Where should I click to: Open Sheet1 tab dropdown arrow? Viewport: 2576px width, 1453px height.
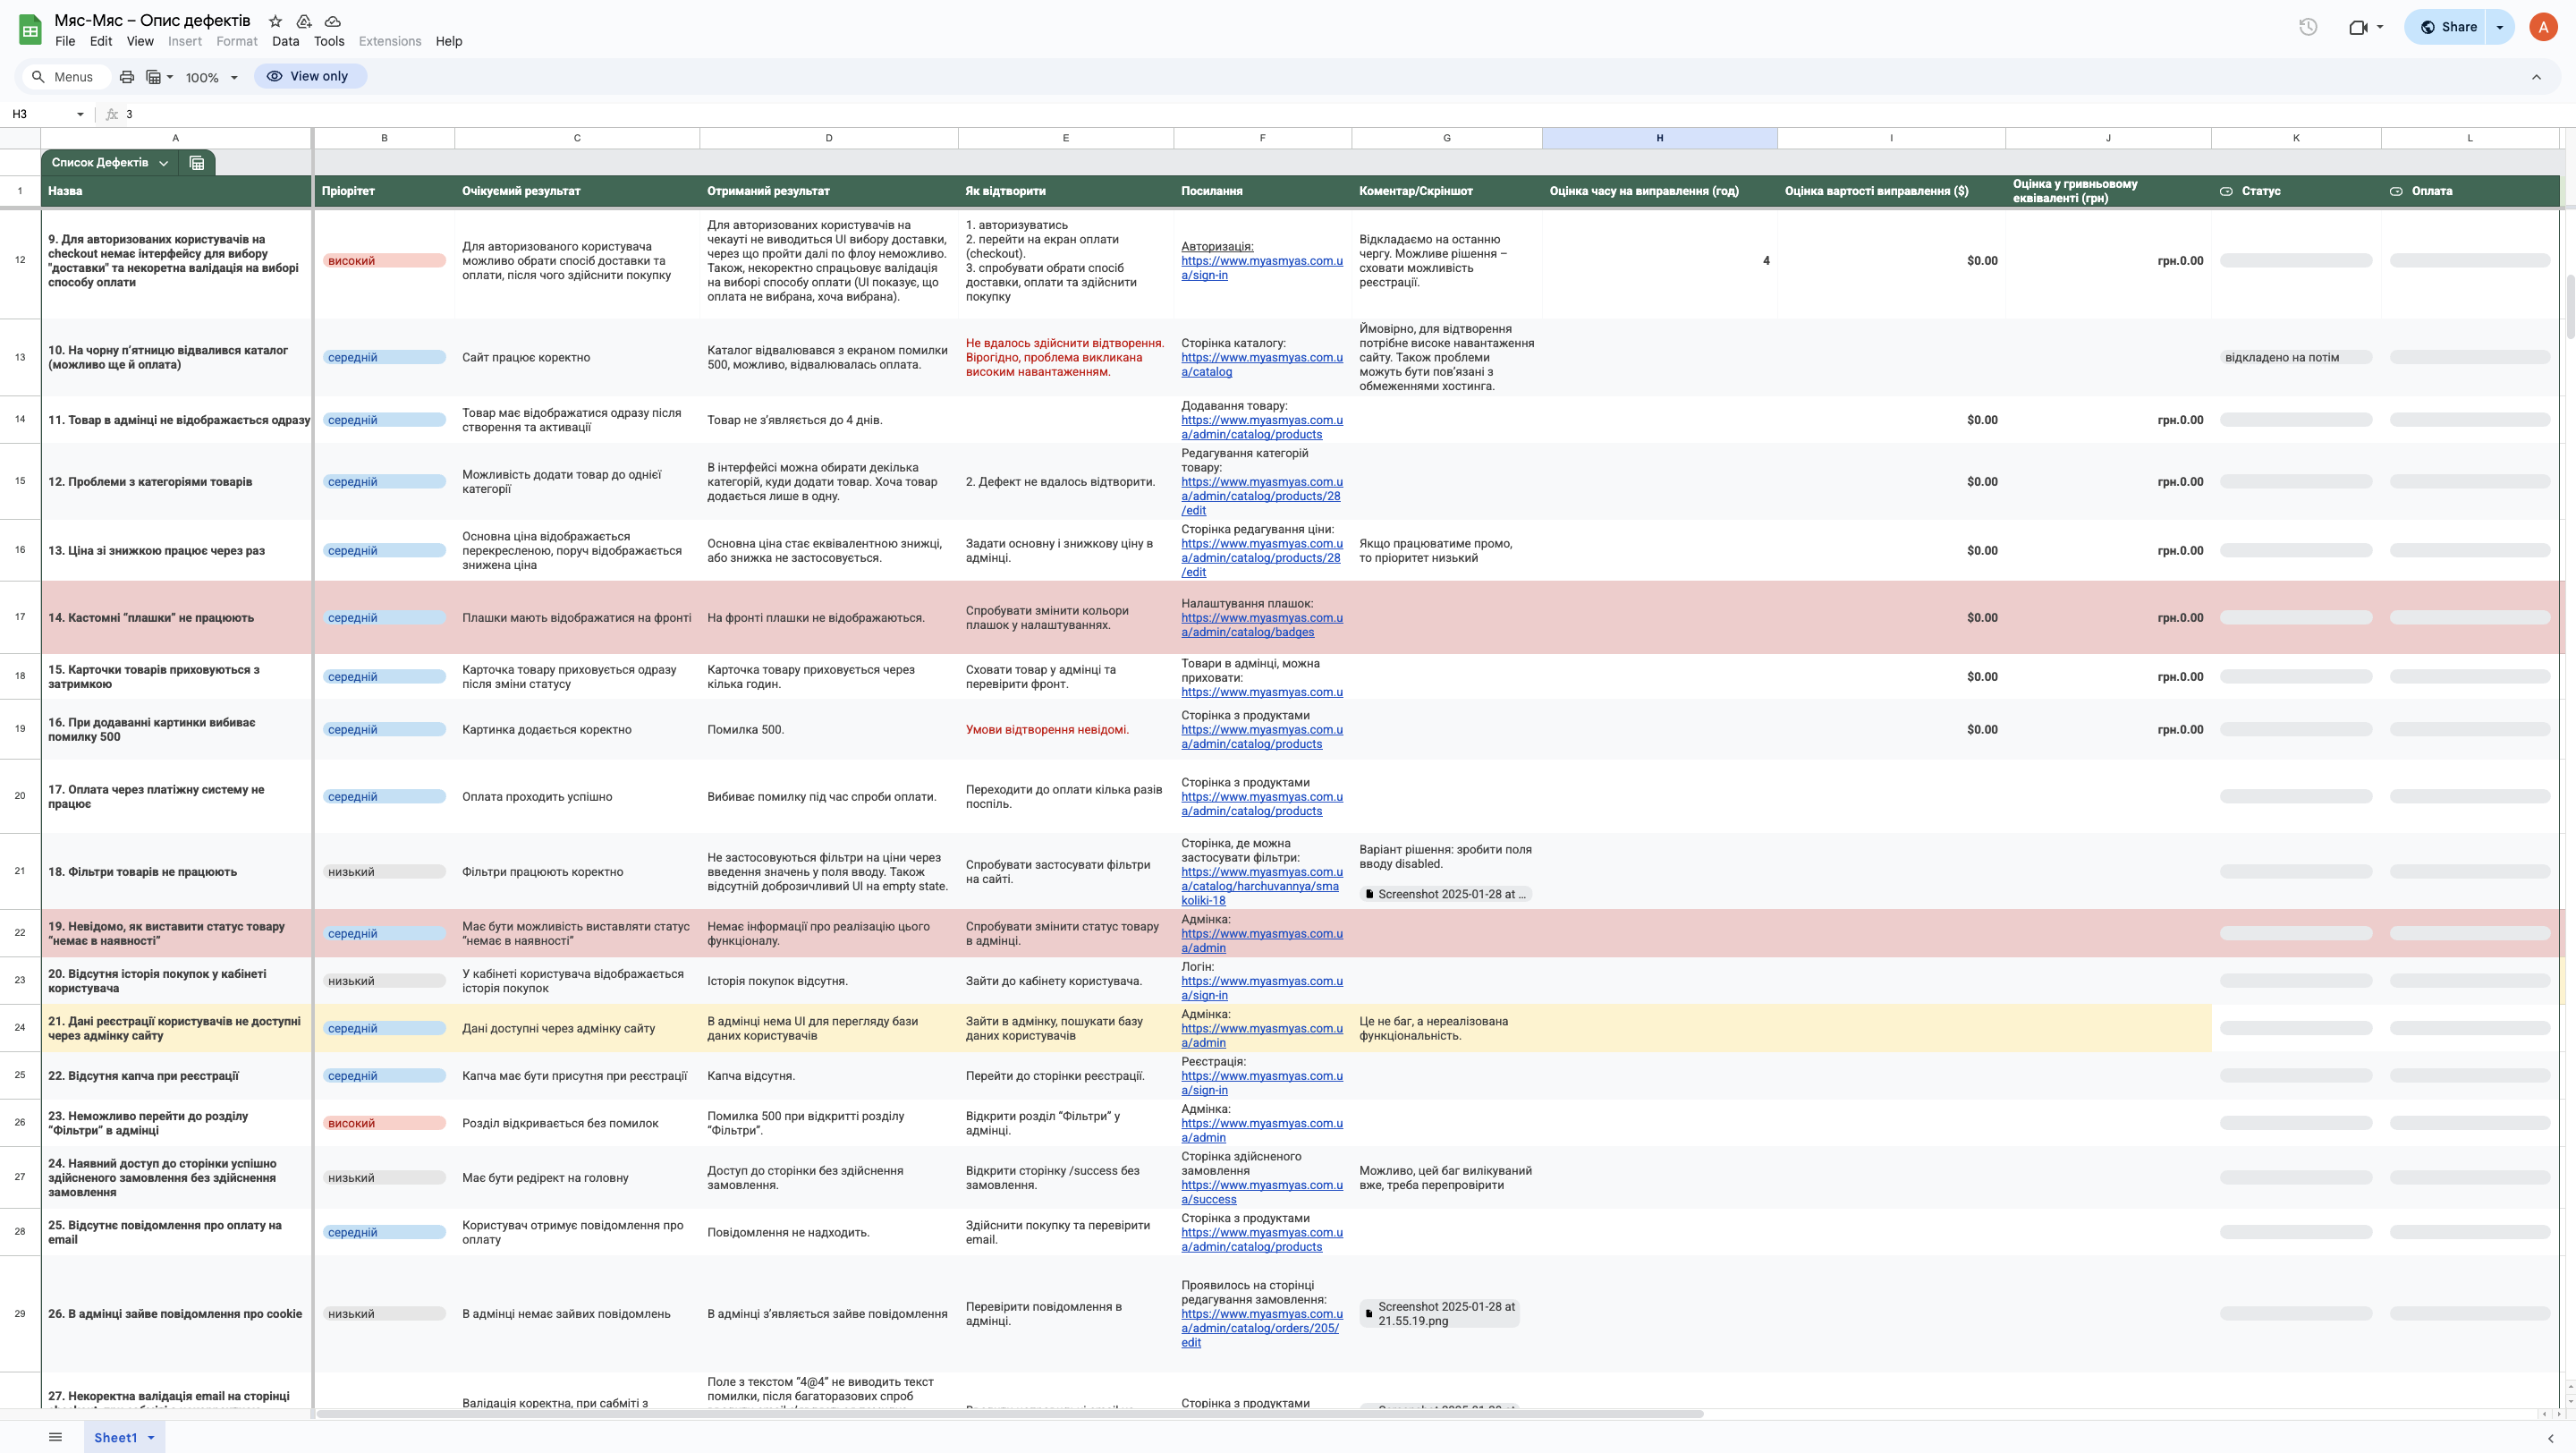pyautogui.click(x=151, y=1438)
